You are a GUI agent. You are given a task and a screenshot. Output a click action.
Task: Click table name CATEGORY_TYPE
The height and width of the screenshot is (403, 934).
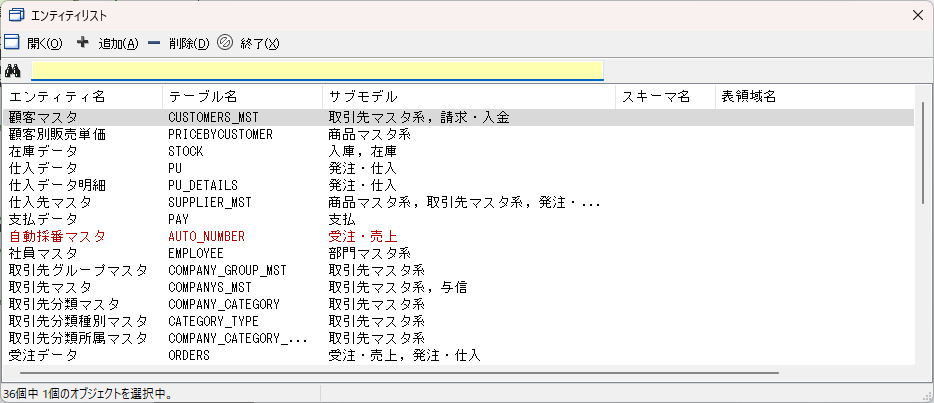pyautogui.click(x=213, y=321)
